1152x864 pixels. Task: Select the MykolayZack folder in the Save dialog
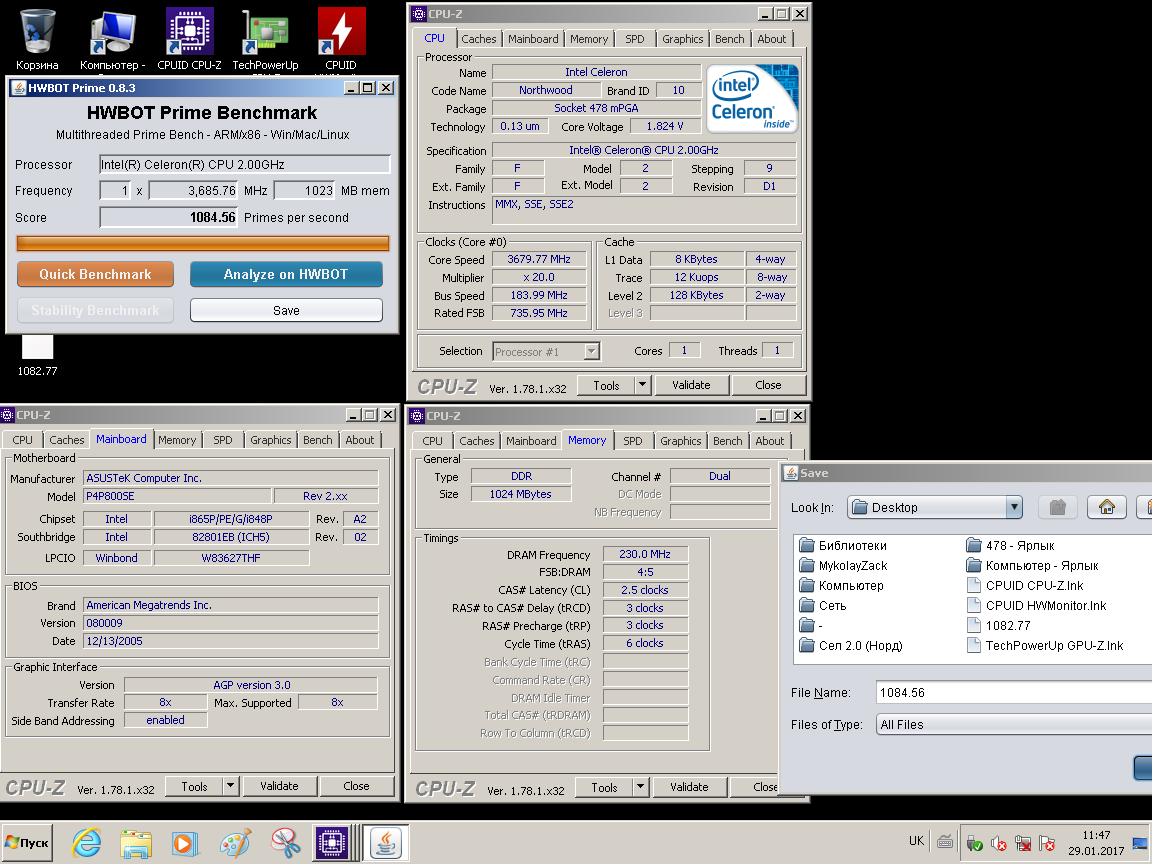click(x=843, y=566)
